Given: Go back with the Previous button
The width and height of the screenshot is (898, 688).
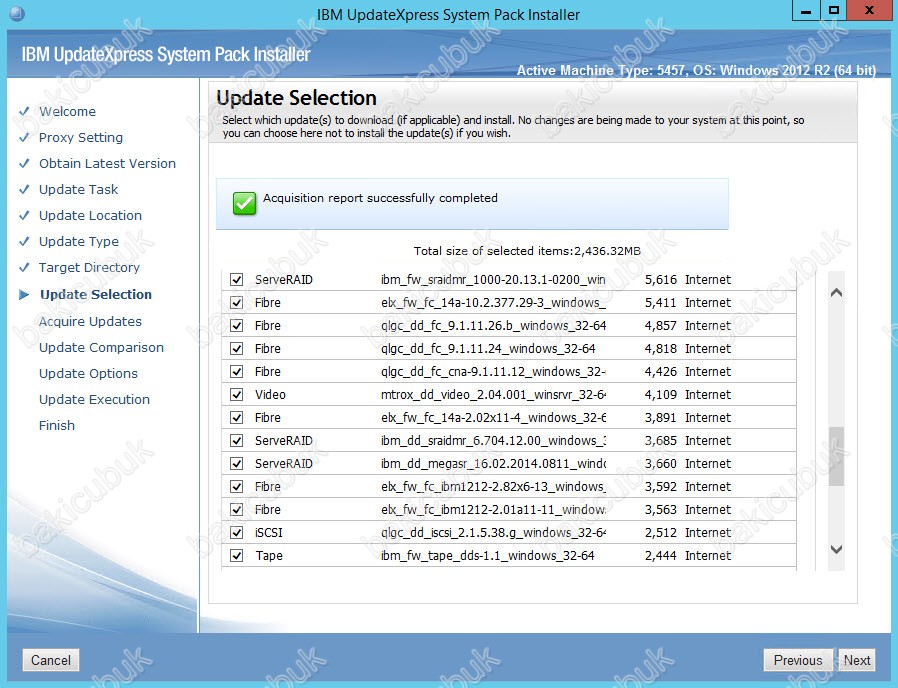Looking at the screenshot, I should [x=798, y=660].
